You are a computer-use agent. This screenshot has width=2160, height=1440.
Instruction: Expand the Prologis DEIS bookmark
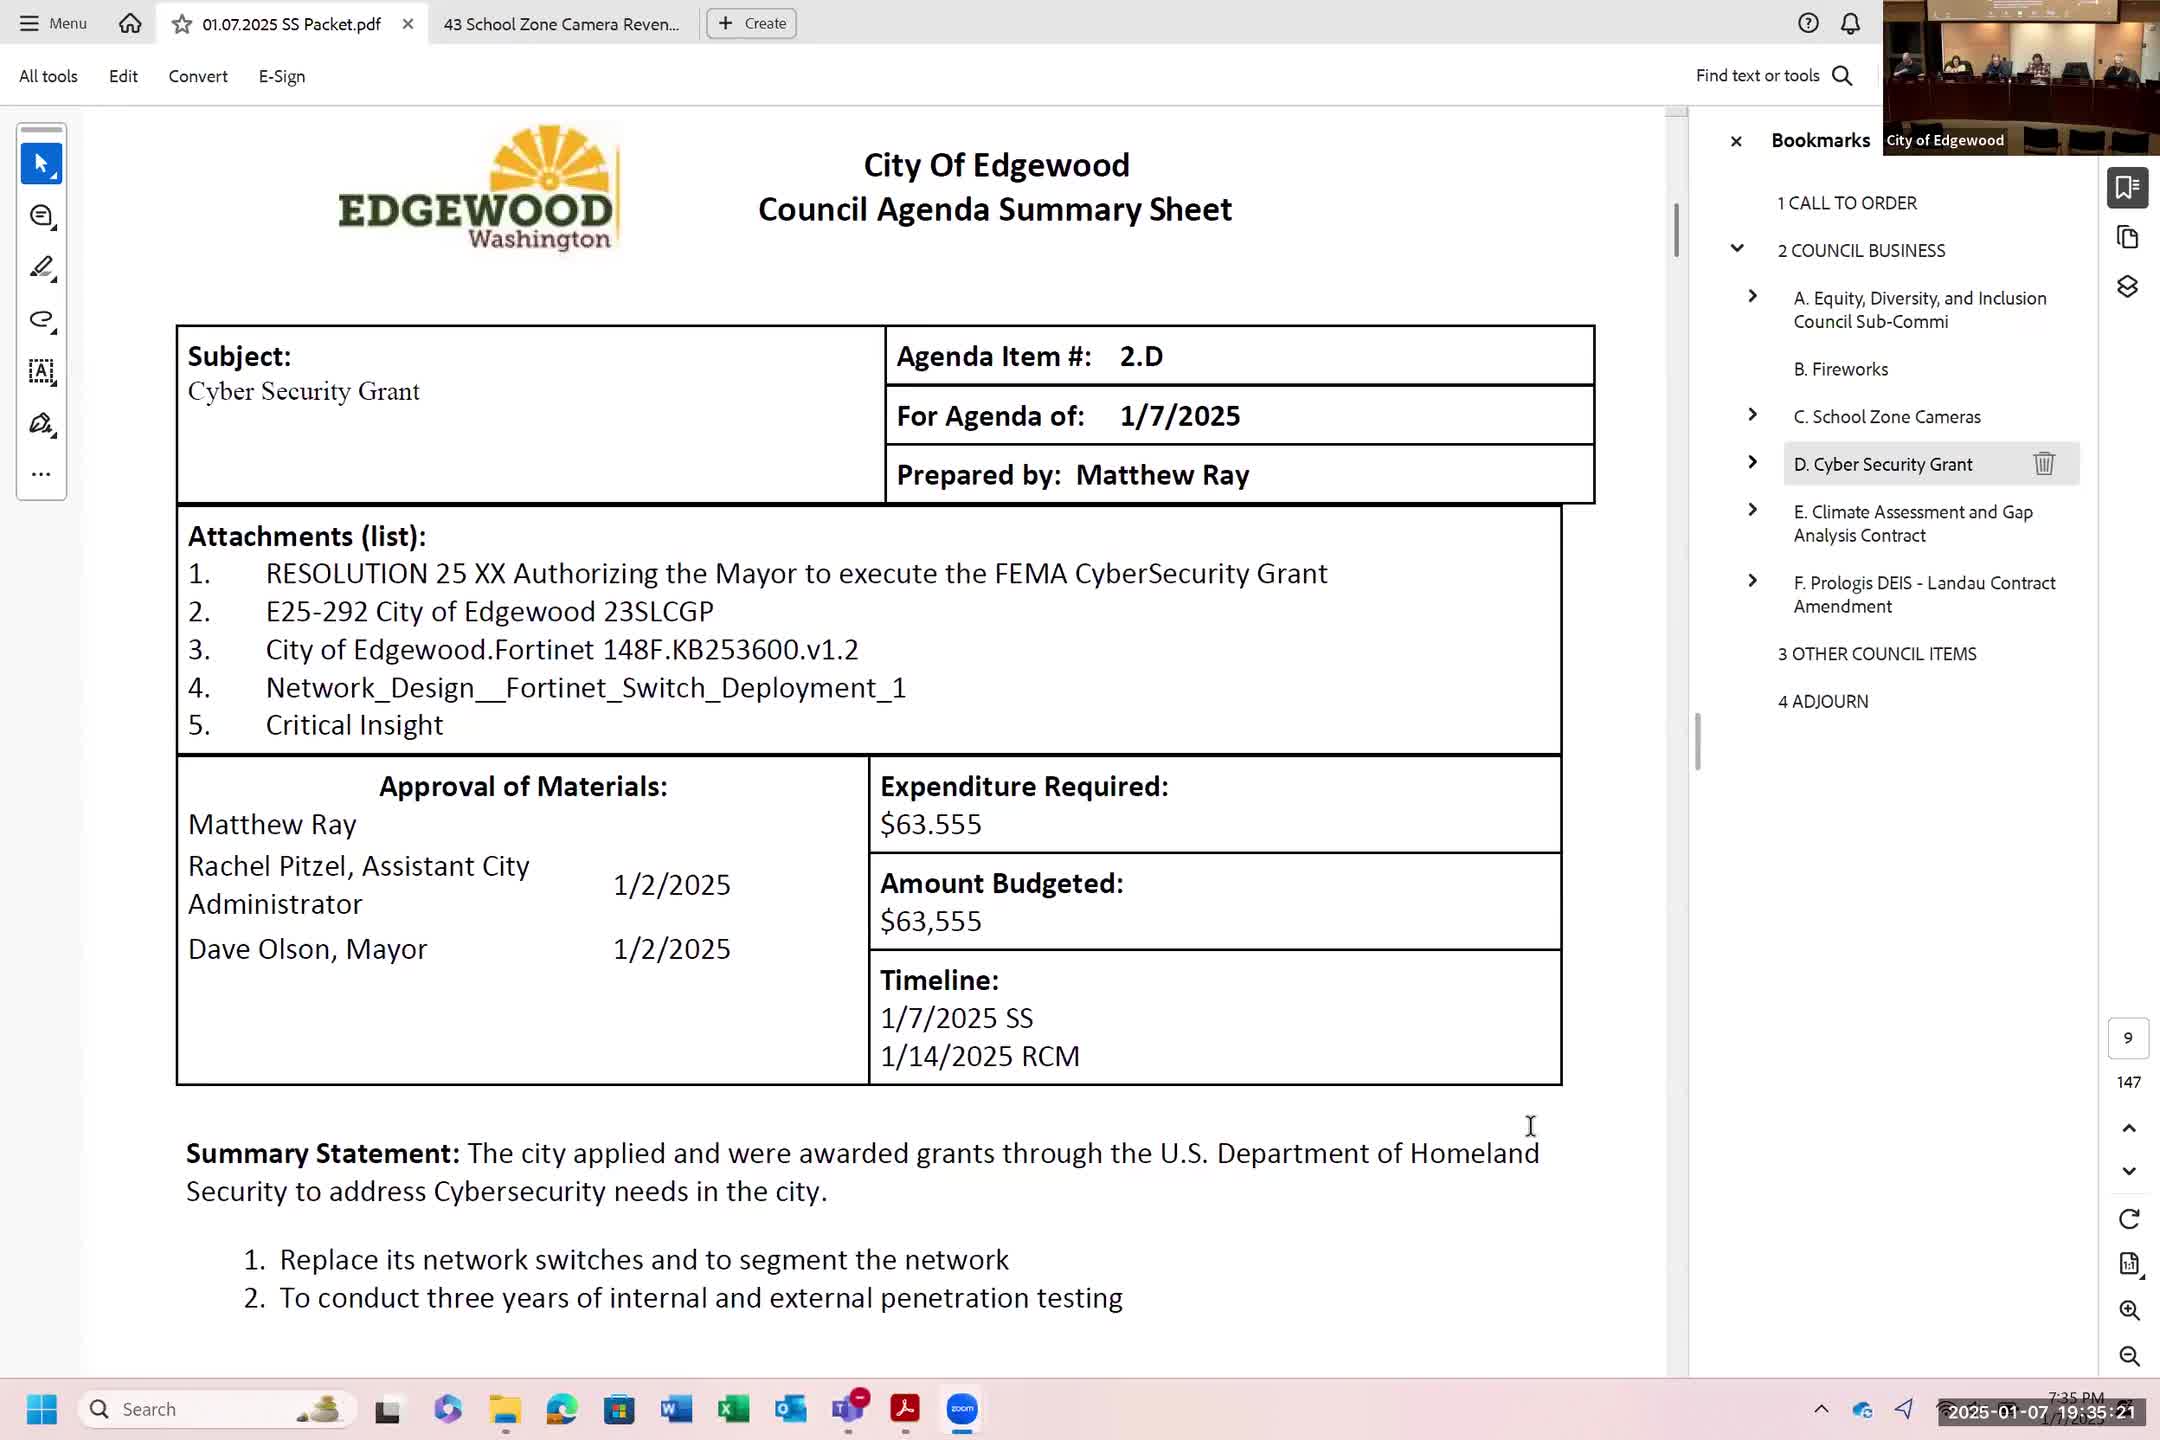[x=1752, y=580]
